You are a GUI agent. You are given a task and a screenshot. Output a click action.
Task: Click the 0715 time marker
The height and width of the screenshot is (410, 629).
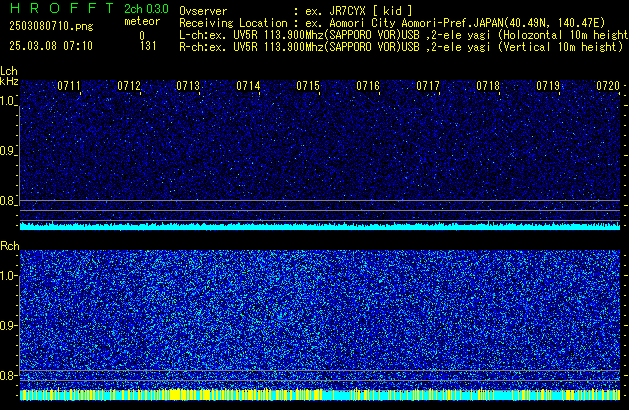308,86
